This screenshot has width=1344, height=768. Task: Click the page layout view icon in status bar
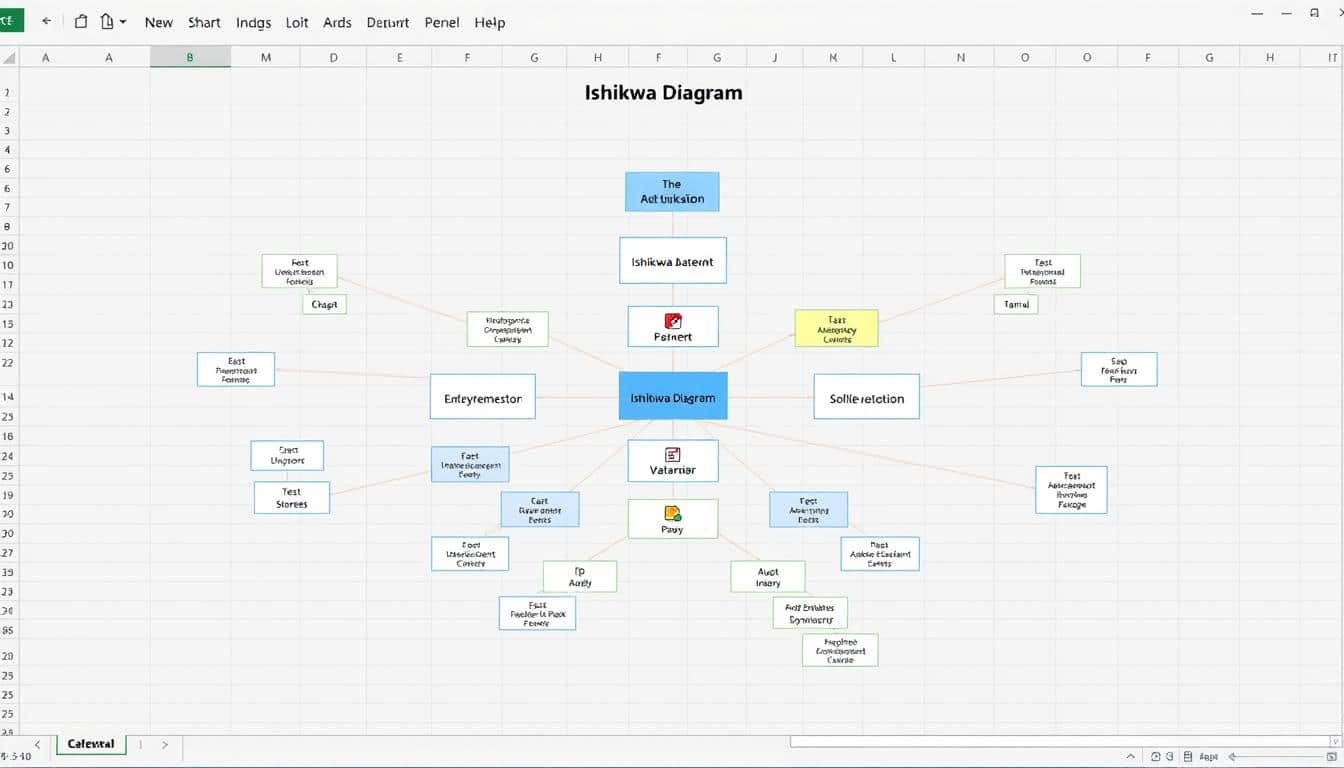(1188, 758)
